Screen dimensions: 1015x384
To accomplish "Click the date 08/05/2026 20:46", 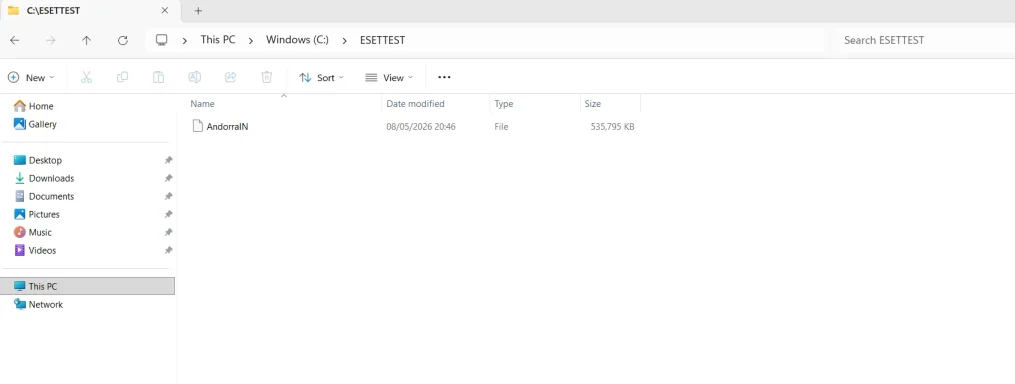I will [421, 127].
